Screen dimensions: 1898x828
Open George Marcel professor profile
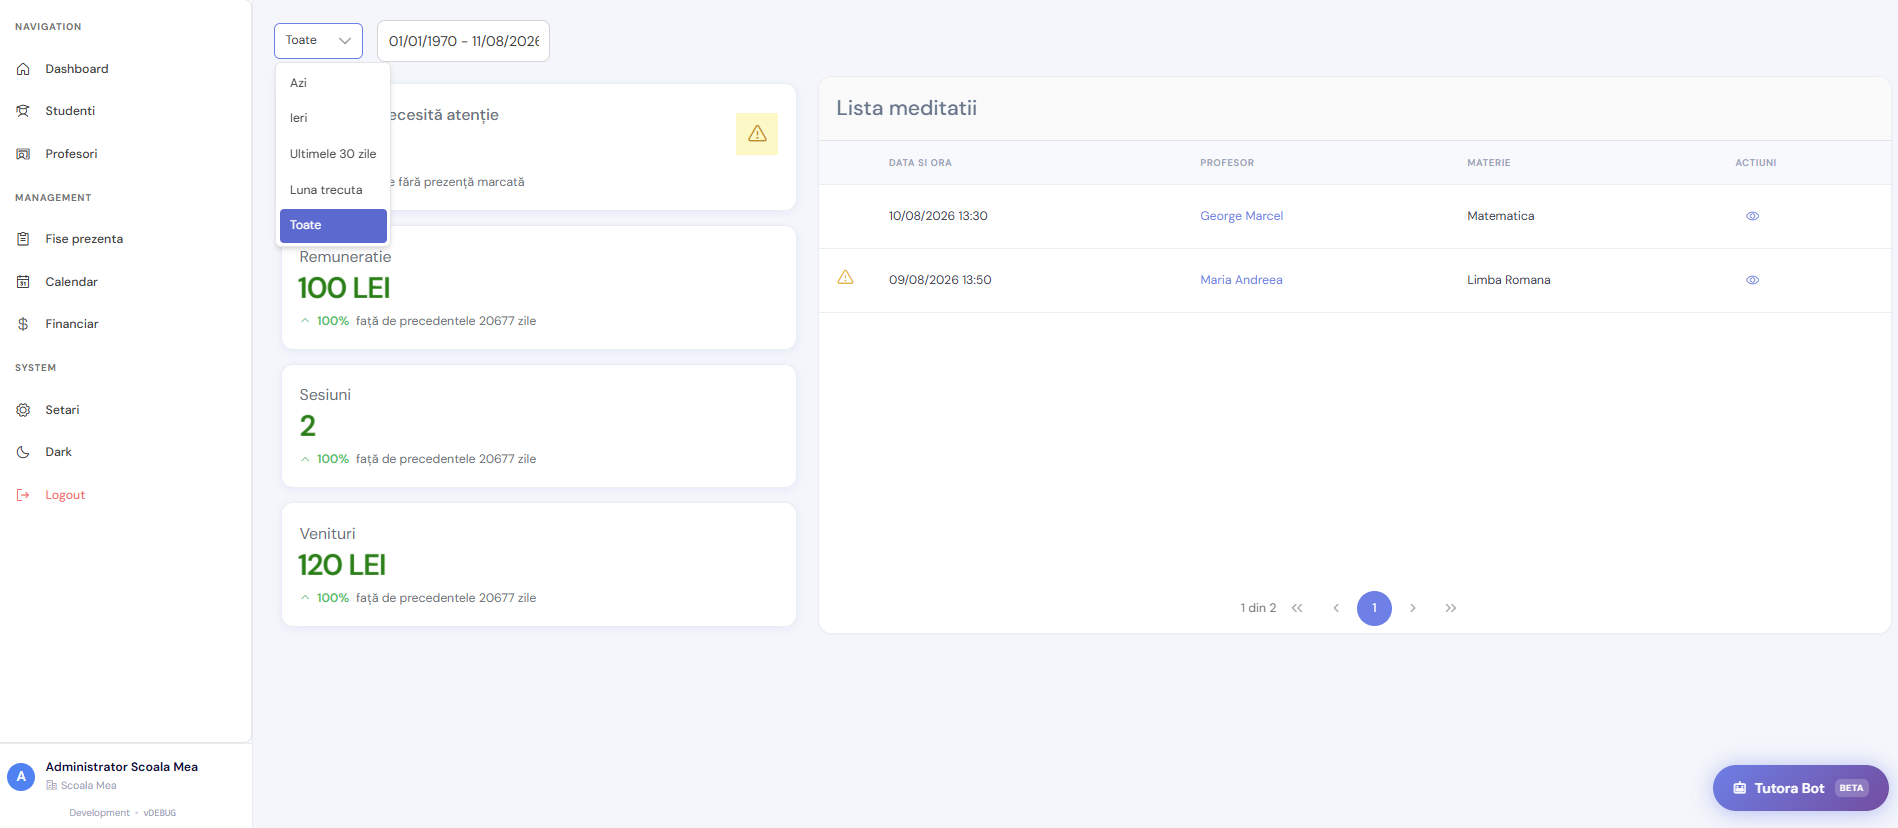1241,216
